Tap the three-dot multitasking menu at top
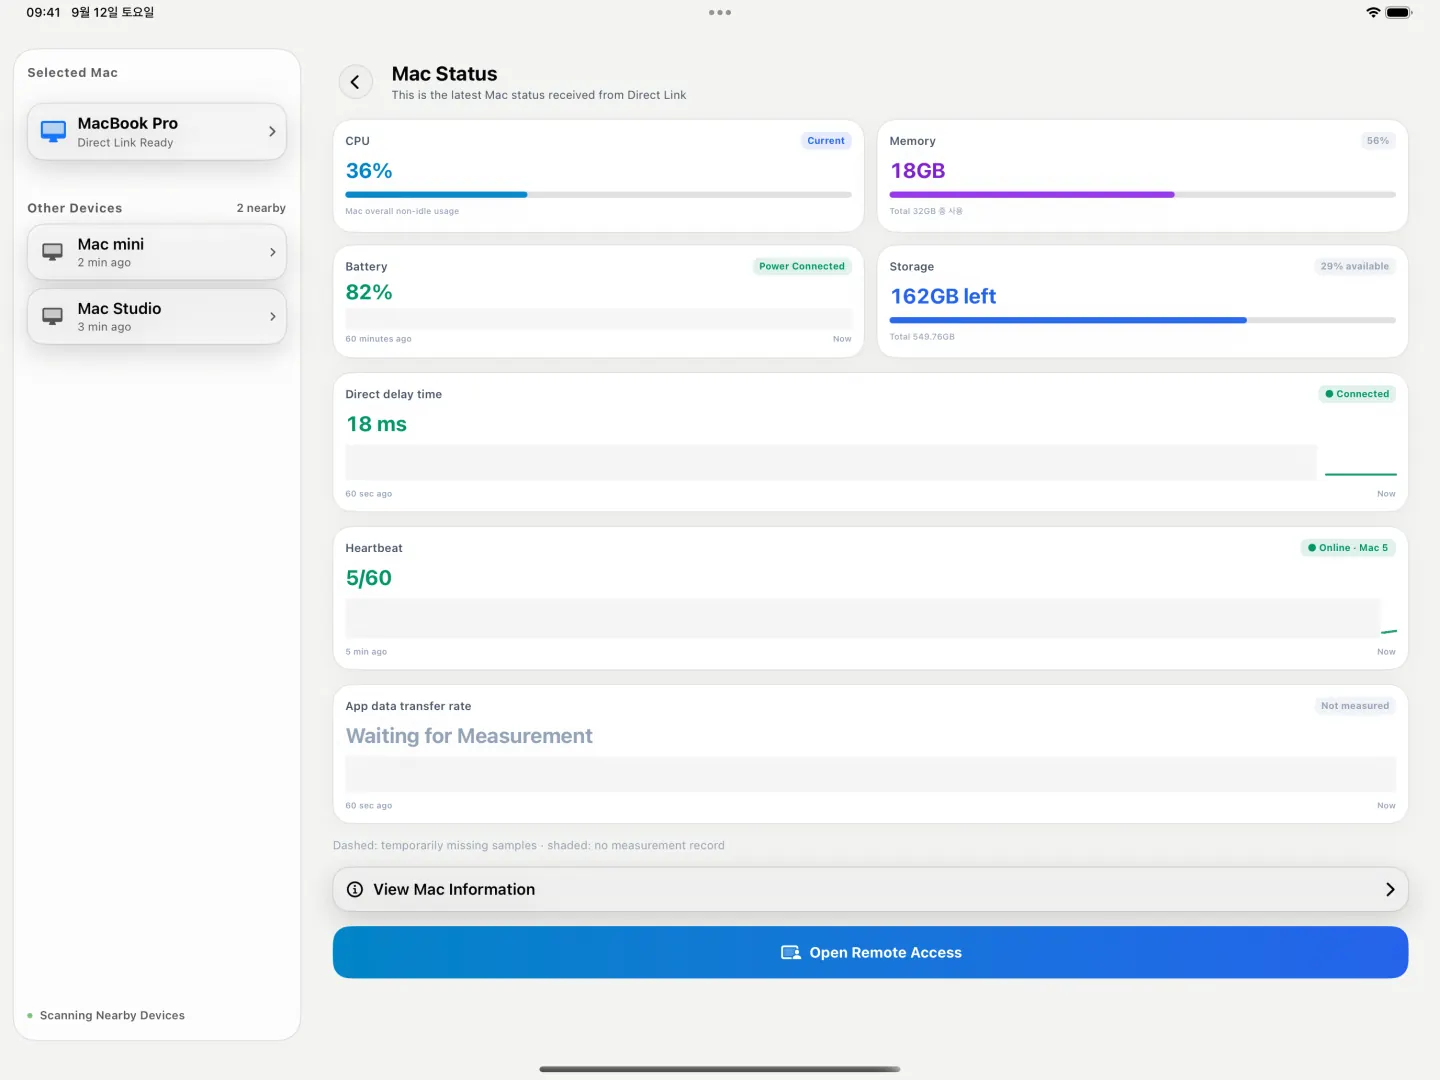 pos(720,13)
